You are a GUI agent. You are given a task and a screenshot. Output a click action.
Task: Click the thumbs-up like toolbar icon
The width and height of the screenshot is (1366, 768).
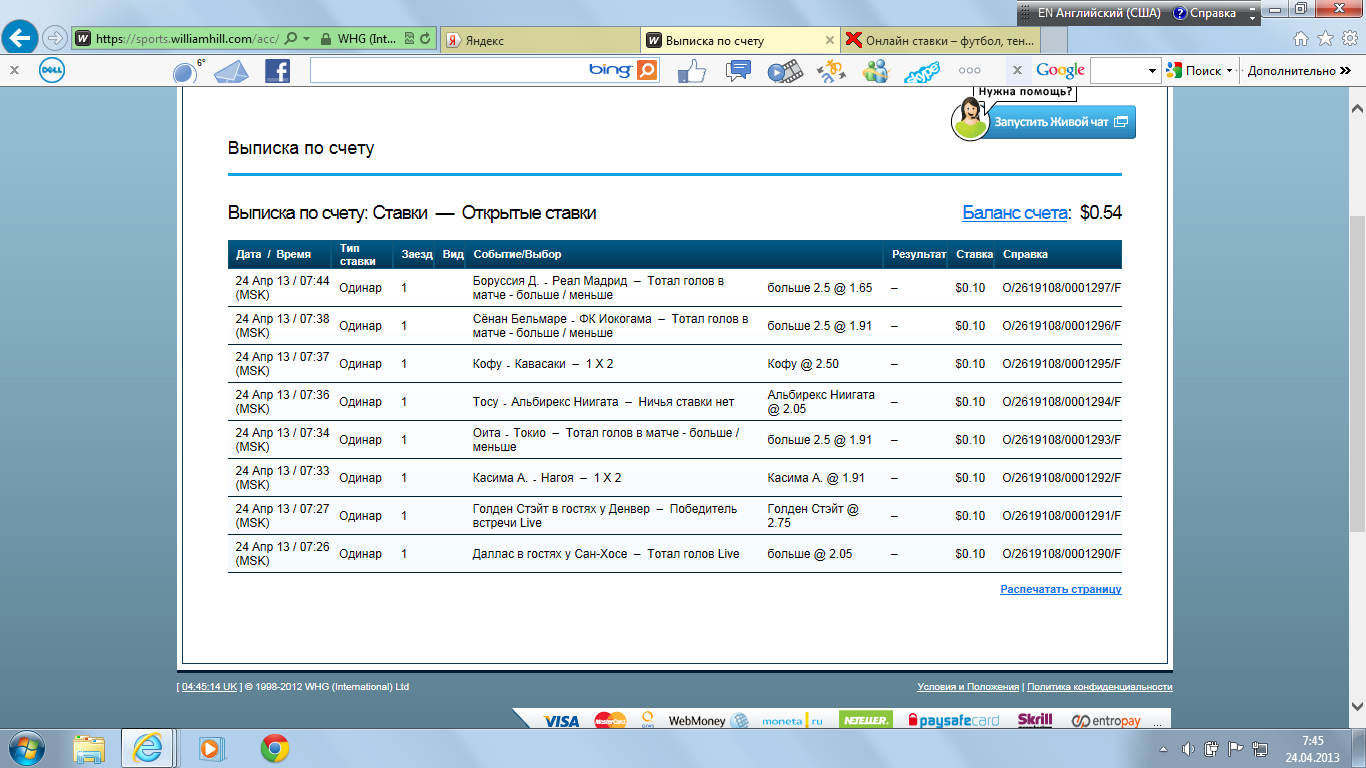[692, 71]
